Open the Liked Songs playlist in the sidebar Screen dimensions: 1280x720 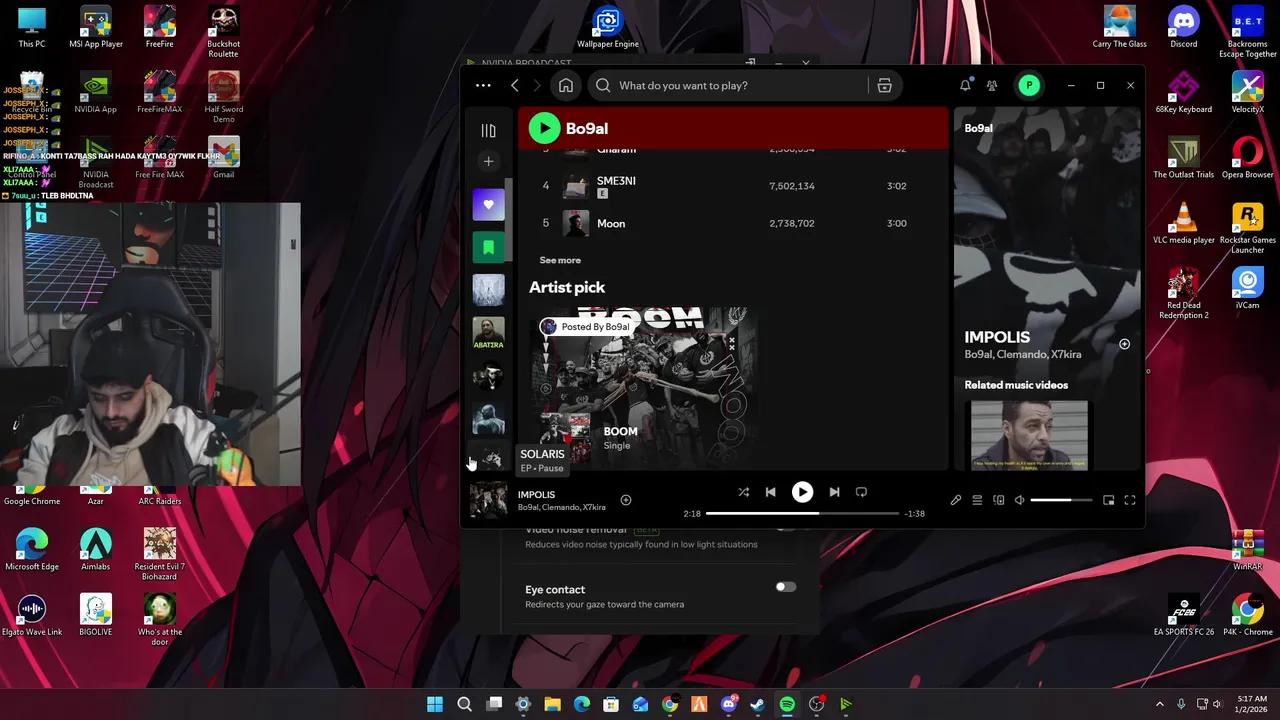click(x=488, y=204)
